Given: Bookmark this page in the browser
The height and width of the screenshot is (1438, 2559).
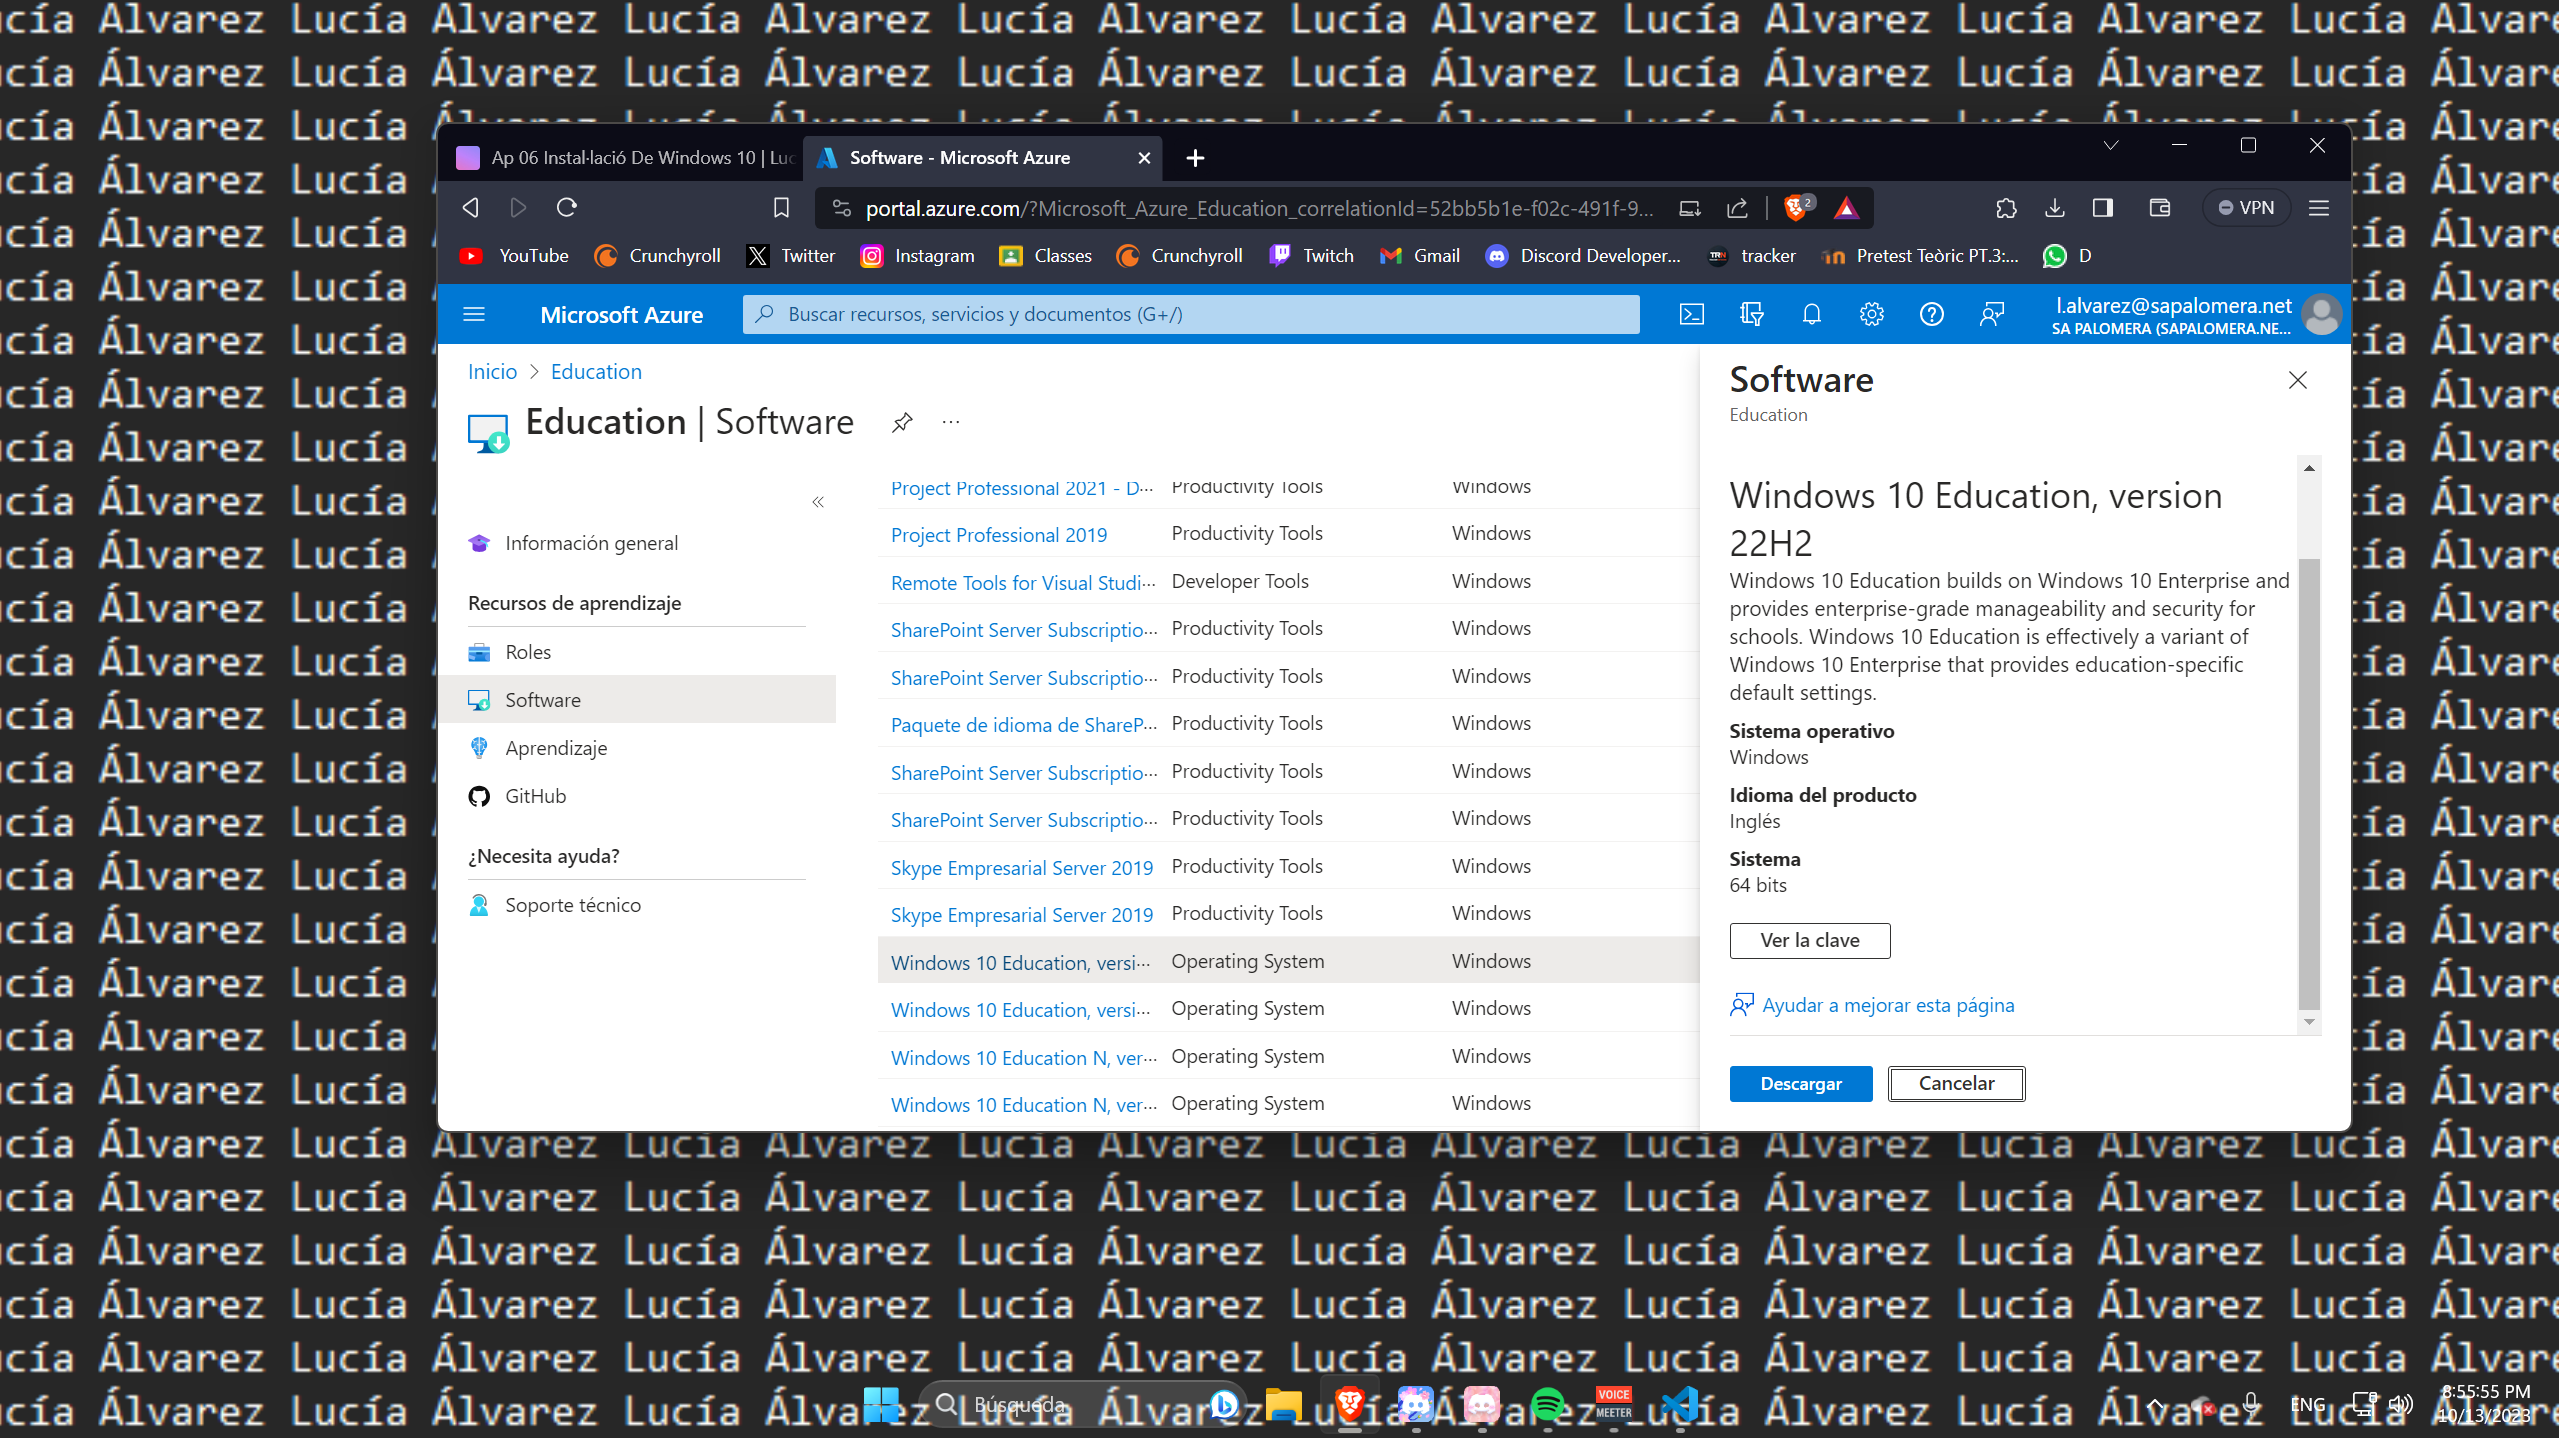Looking at the screenshot, I should [781, 207].
